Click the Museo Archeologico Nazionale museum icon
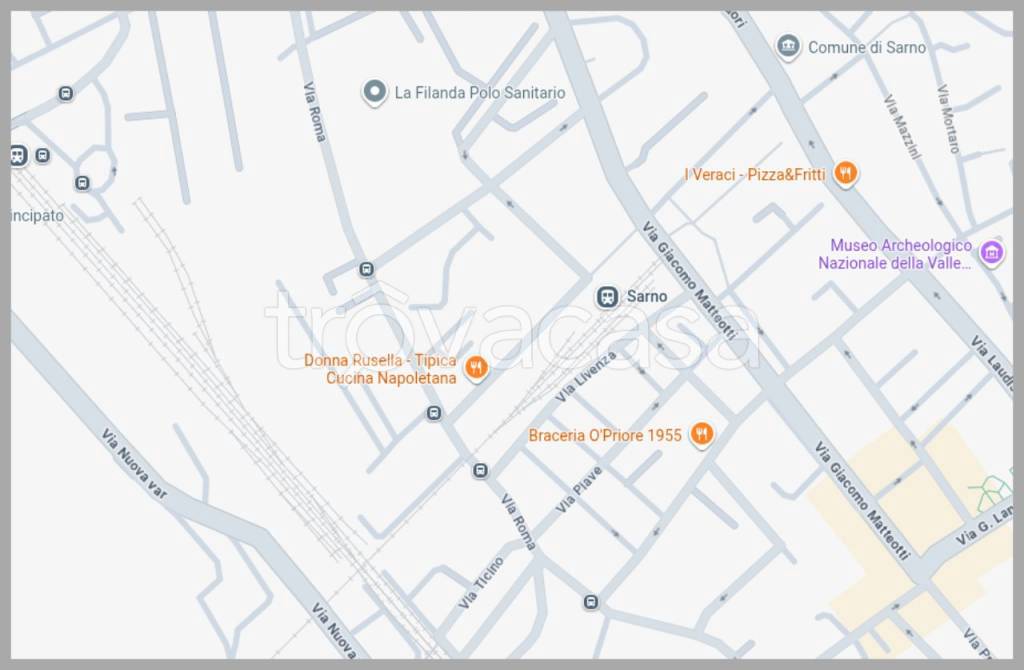Viewport: 1024px width, 670px height. (x=991, y=253)
